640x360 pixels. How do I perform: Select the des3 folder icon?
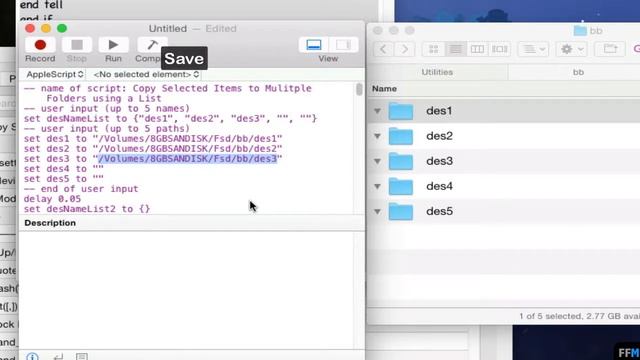tap(400, 162)
